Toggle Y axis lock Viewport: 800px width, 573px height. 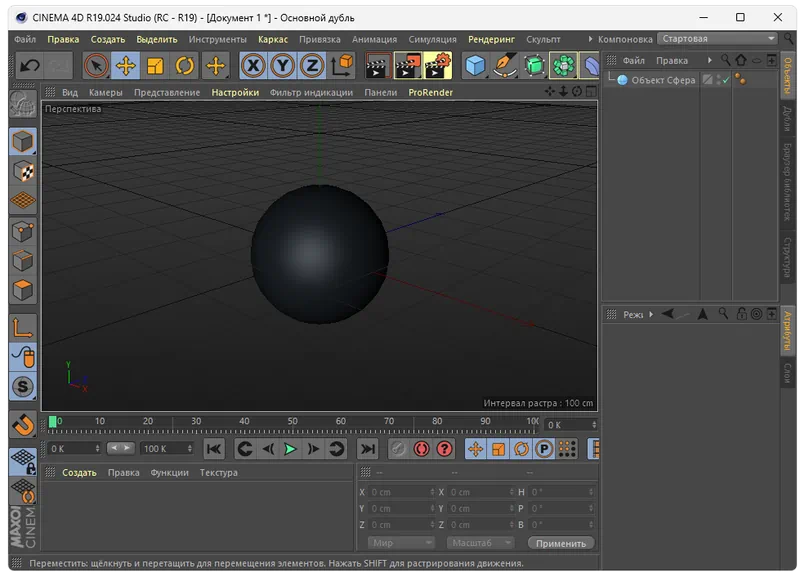coord(283,65)
